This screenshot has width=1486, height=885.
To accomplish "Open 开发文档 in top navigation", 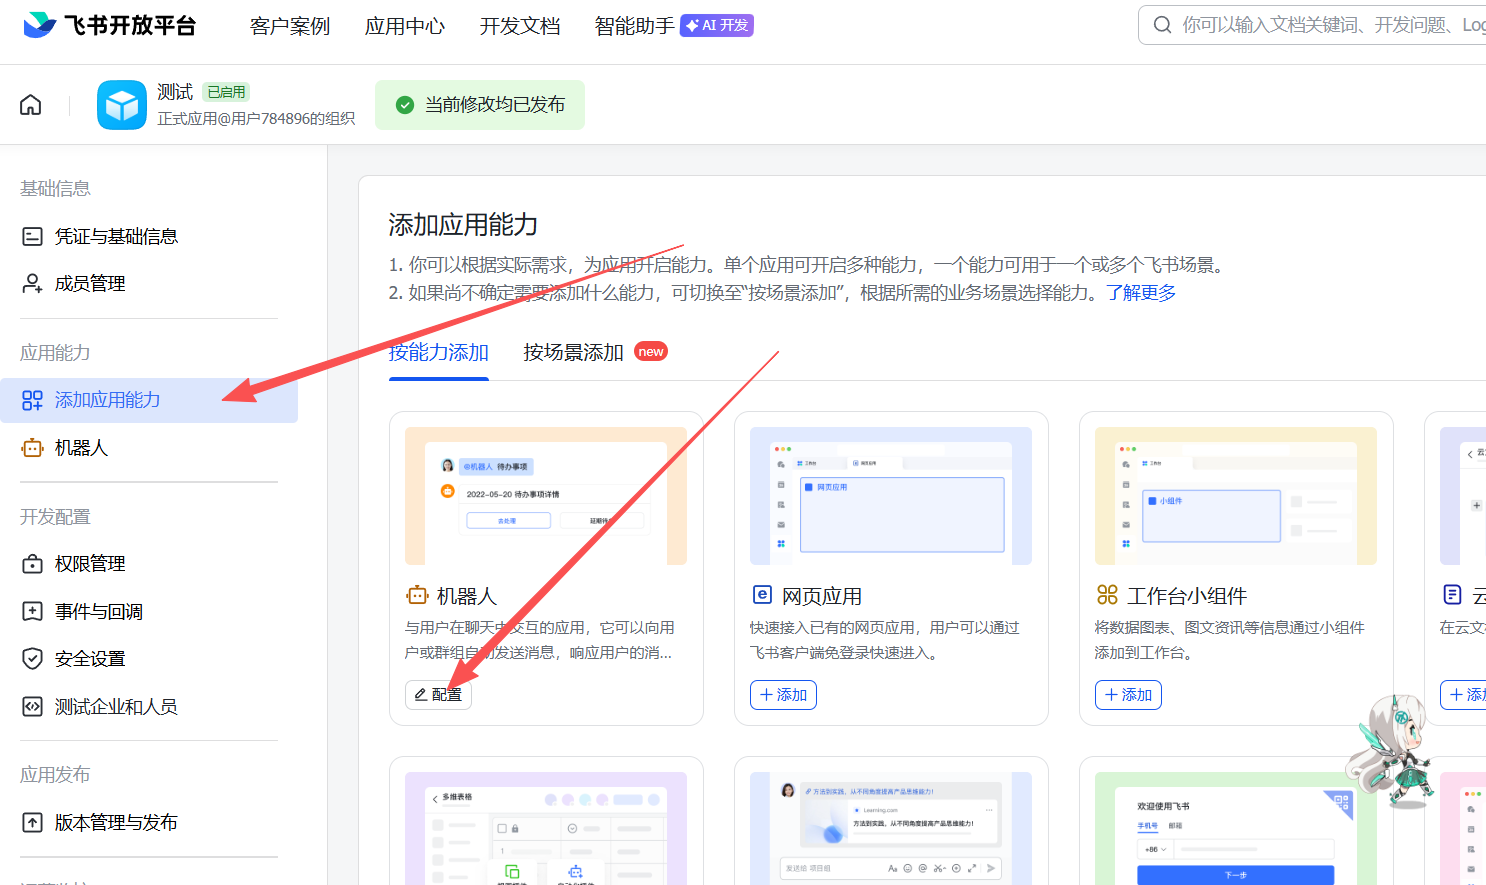I will 520,26.
